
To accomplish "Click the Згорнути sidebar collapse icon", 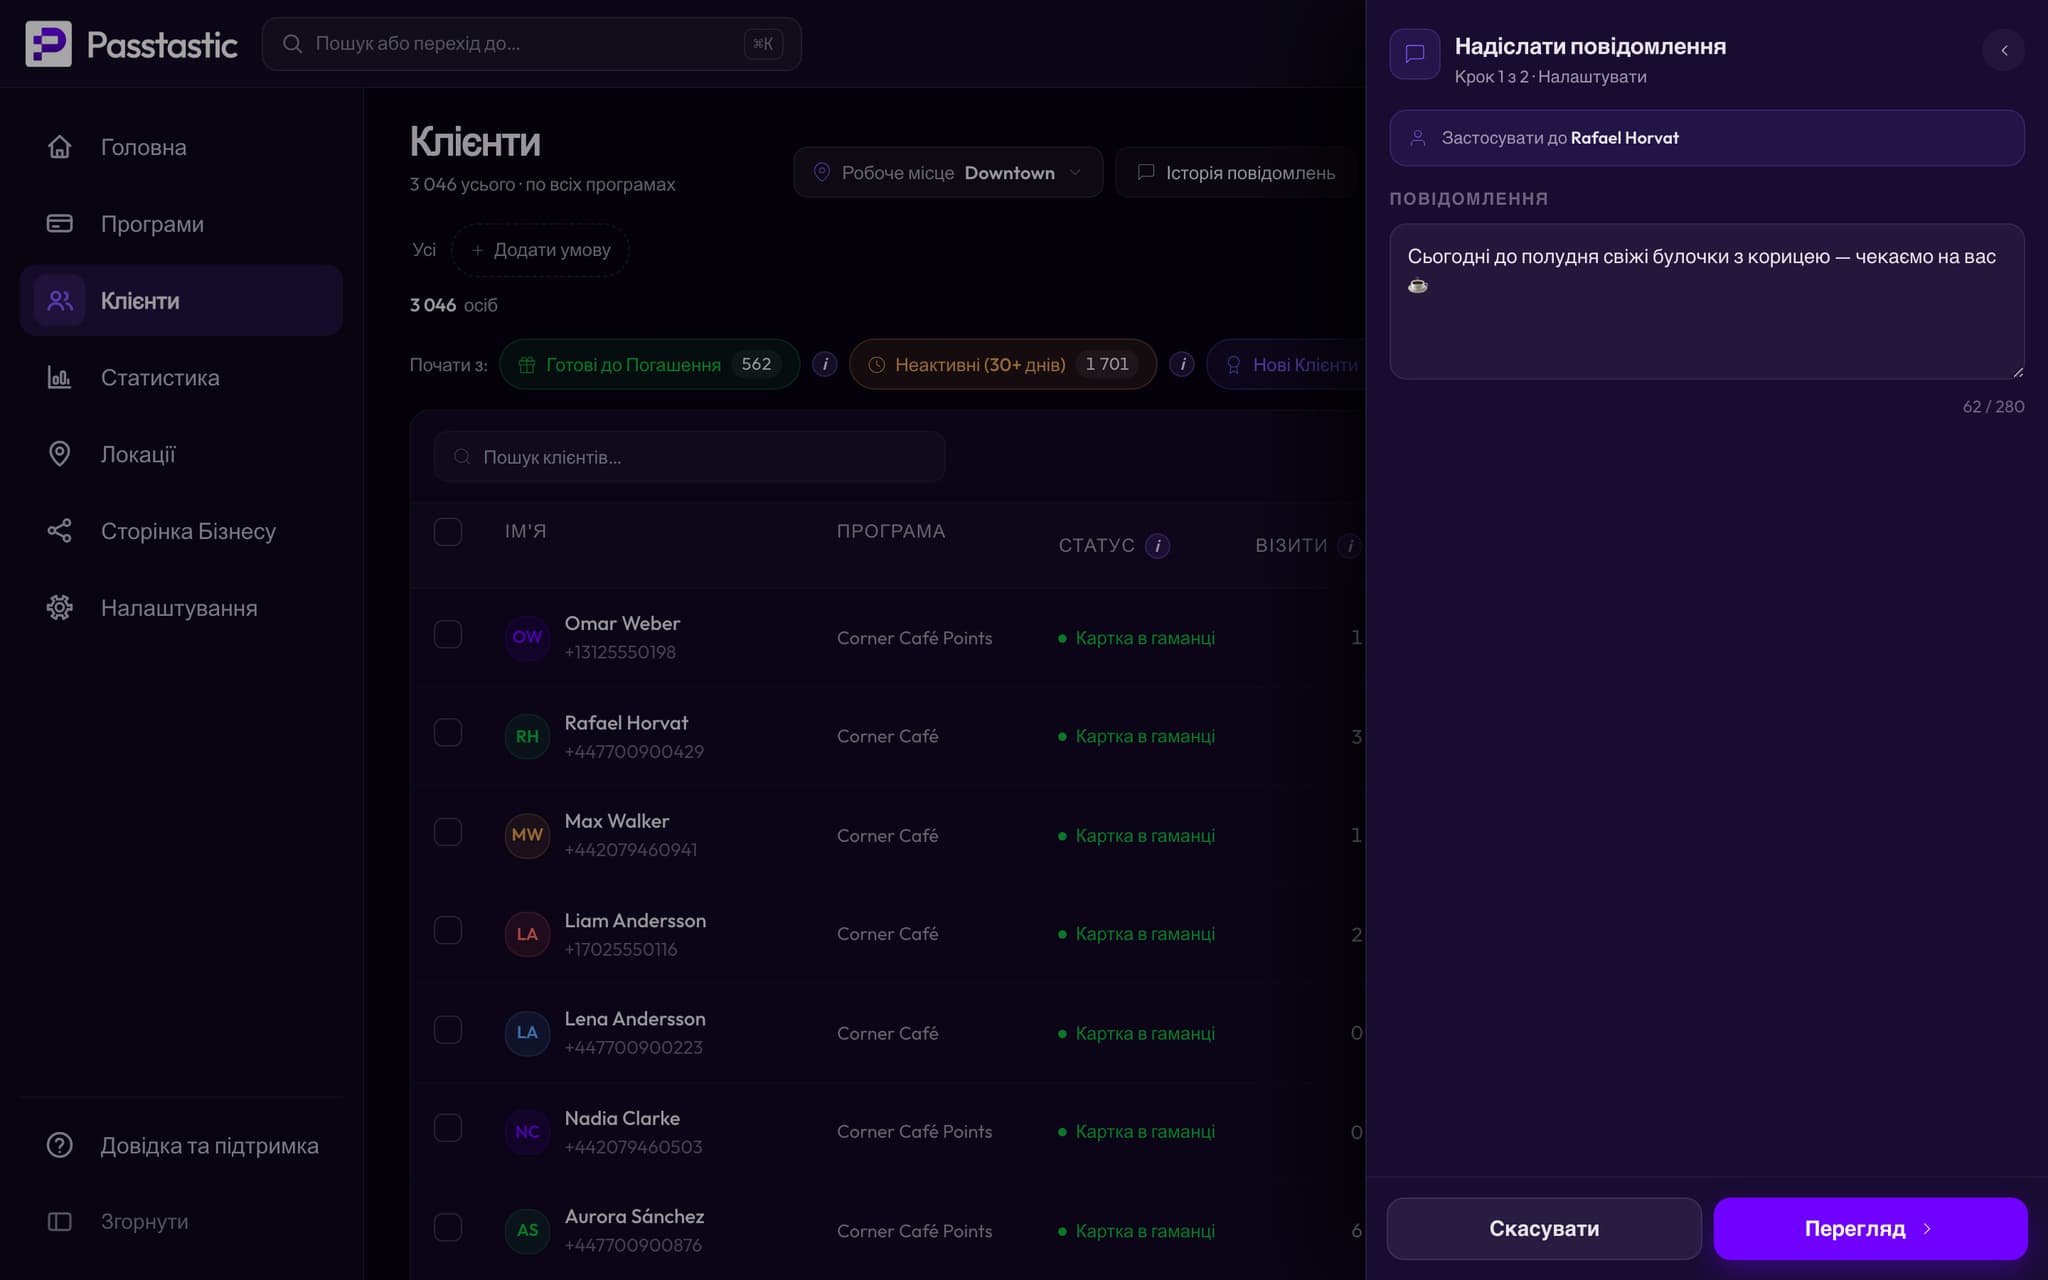I will point(60,1221).
